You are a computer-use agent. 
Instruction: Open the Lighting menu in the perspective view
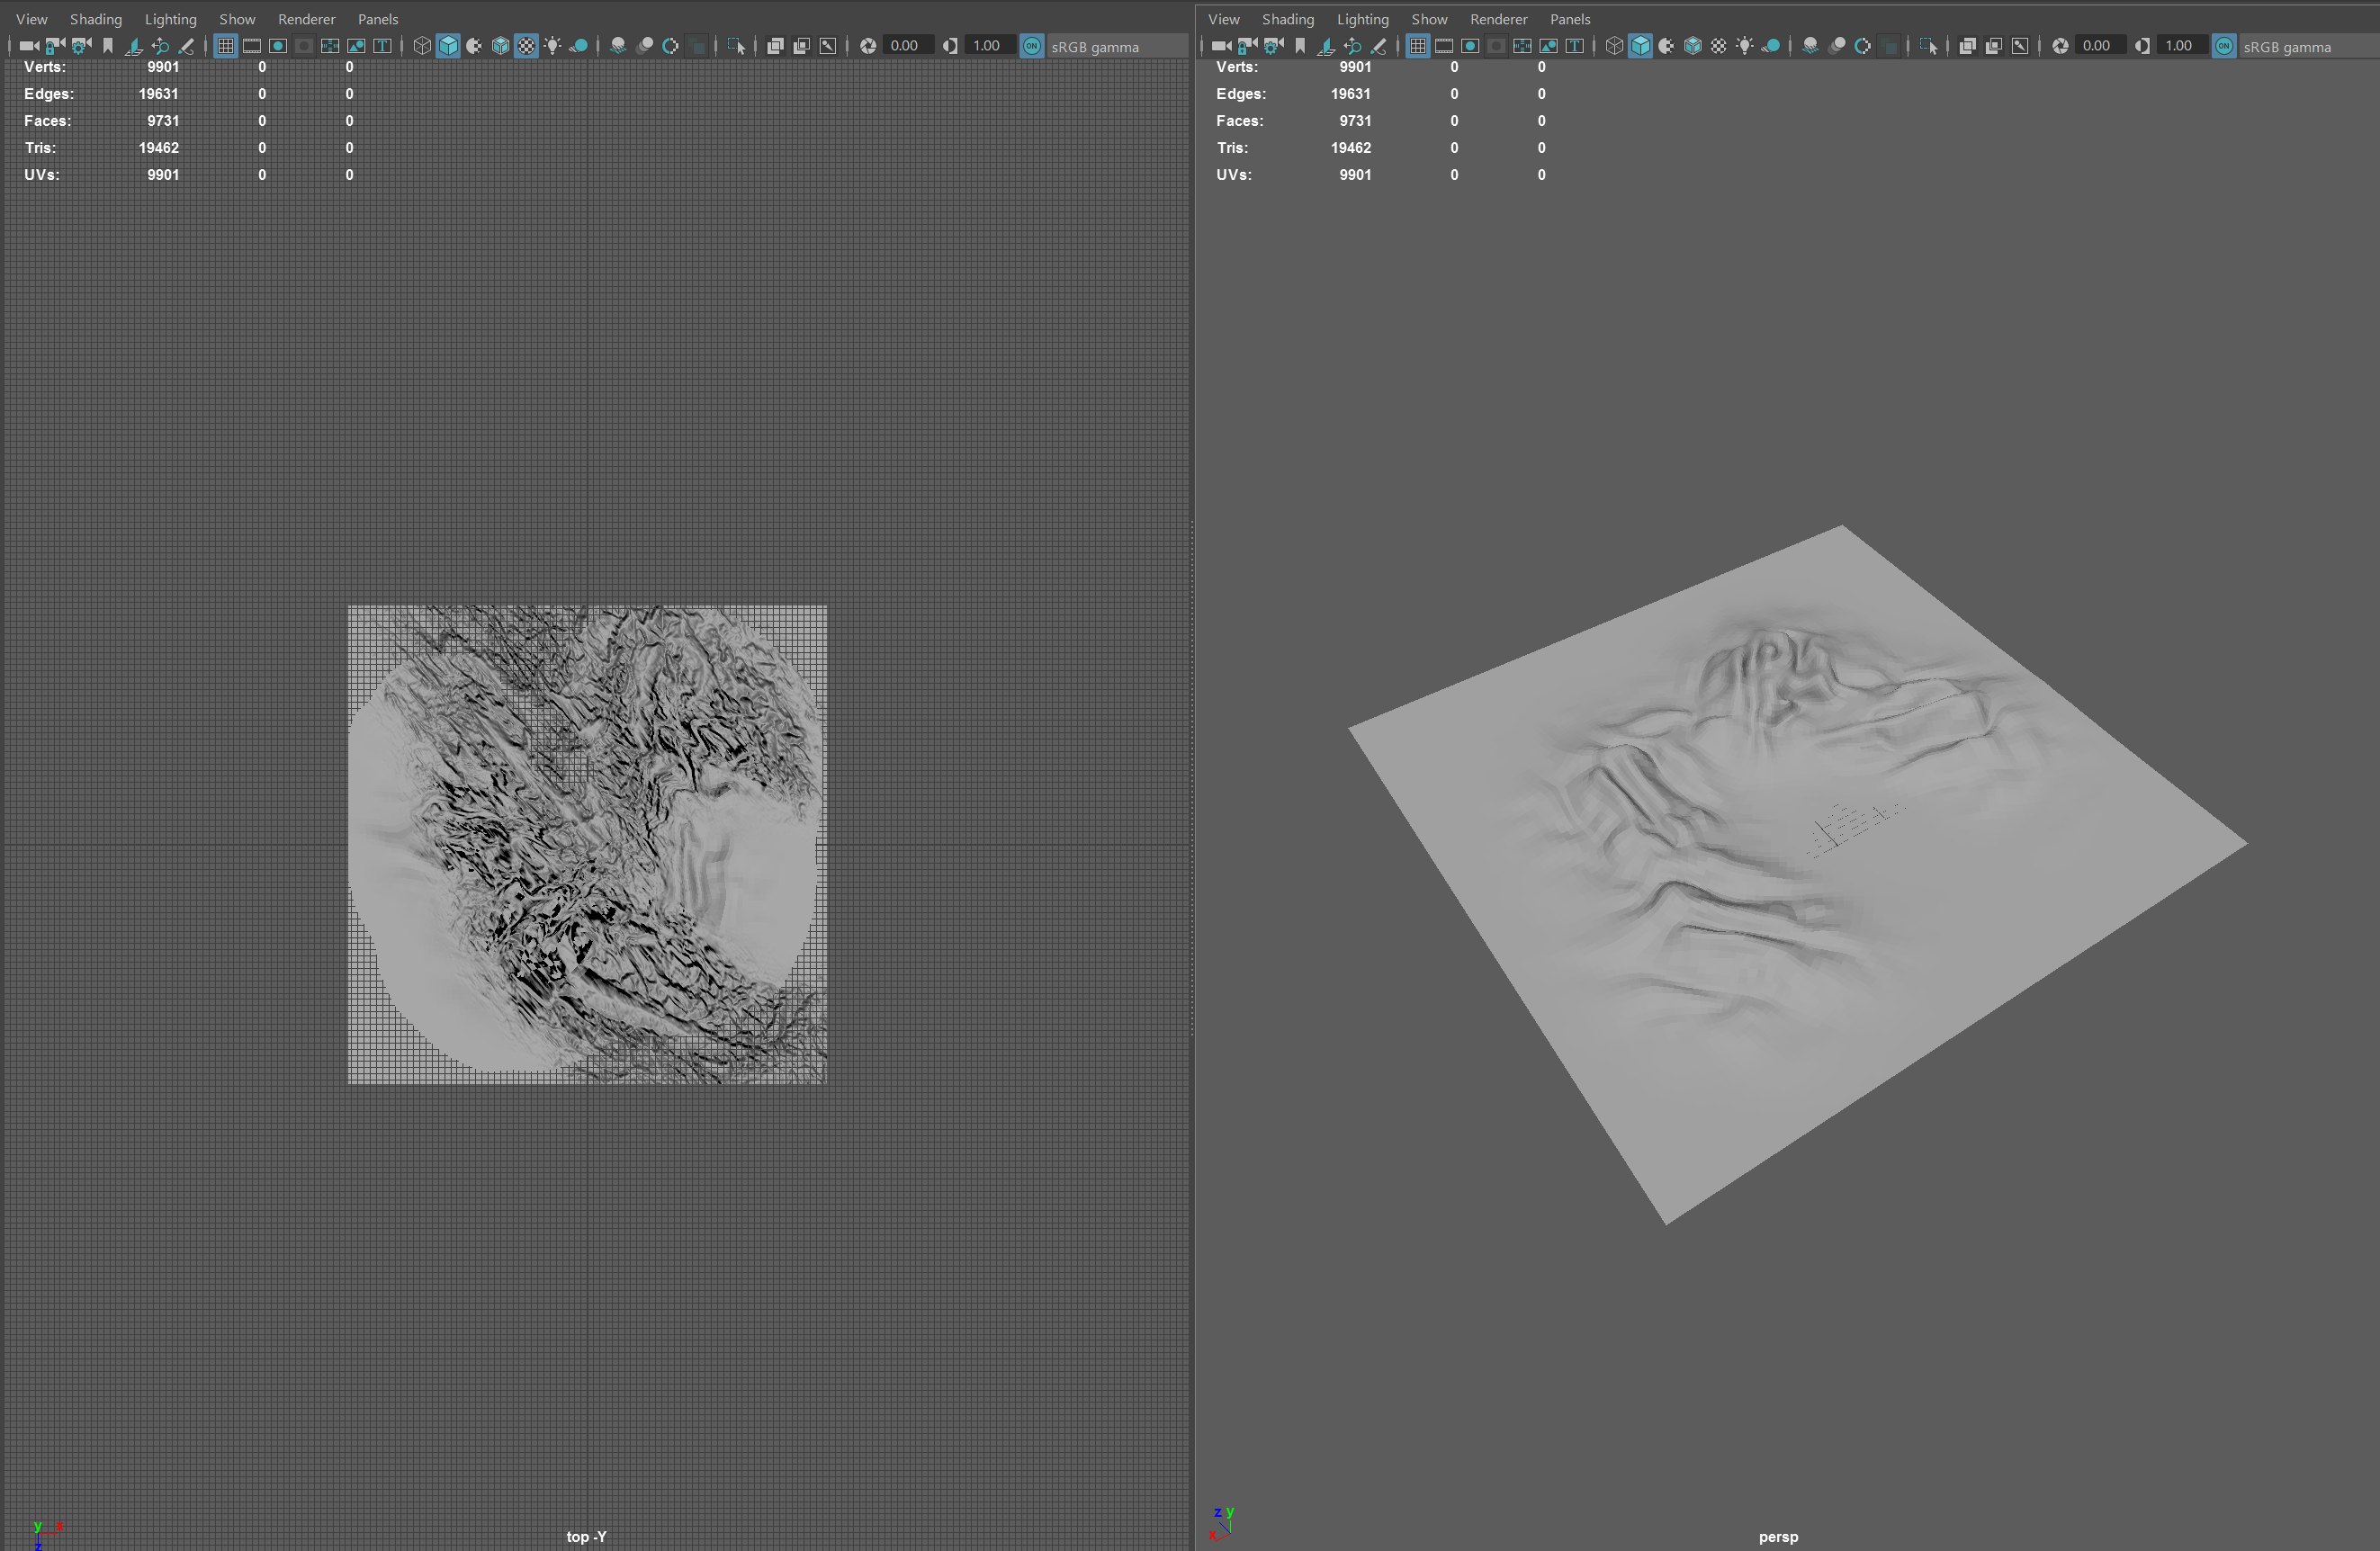click(x=1362, y=18)
